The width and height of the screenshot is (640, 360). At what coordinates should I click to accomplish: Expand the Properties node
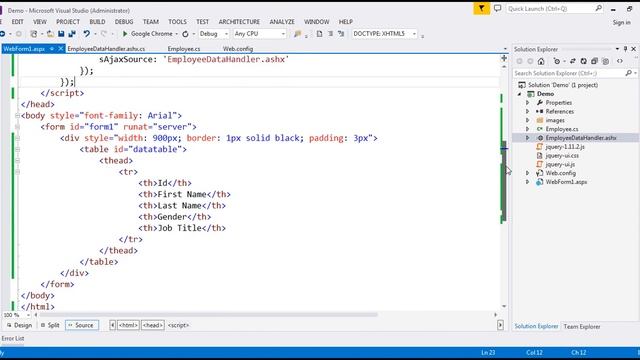pyautogui.click(x=527, y=102)
